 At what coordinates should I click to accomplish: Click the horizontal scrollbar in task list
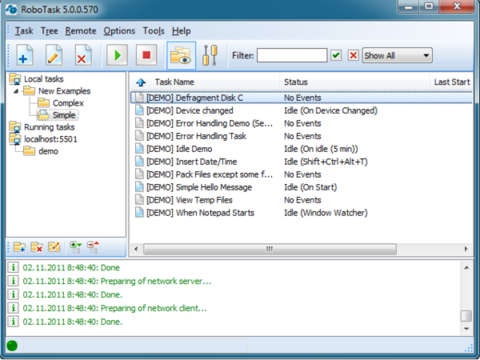(x=270, y=249)
